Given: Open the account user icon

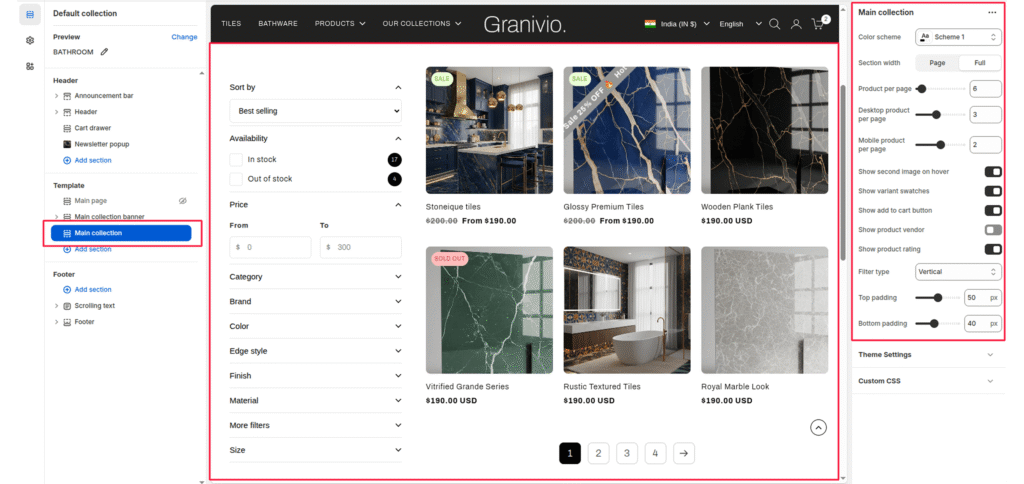Looking at the screenshot, I should (x=796, y=24).
